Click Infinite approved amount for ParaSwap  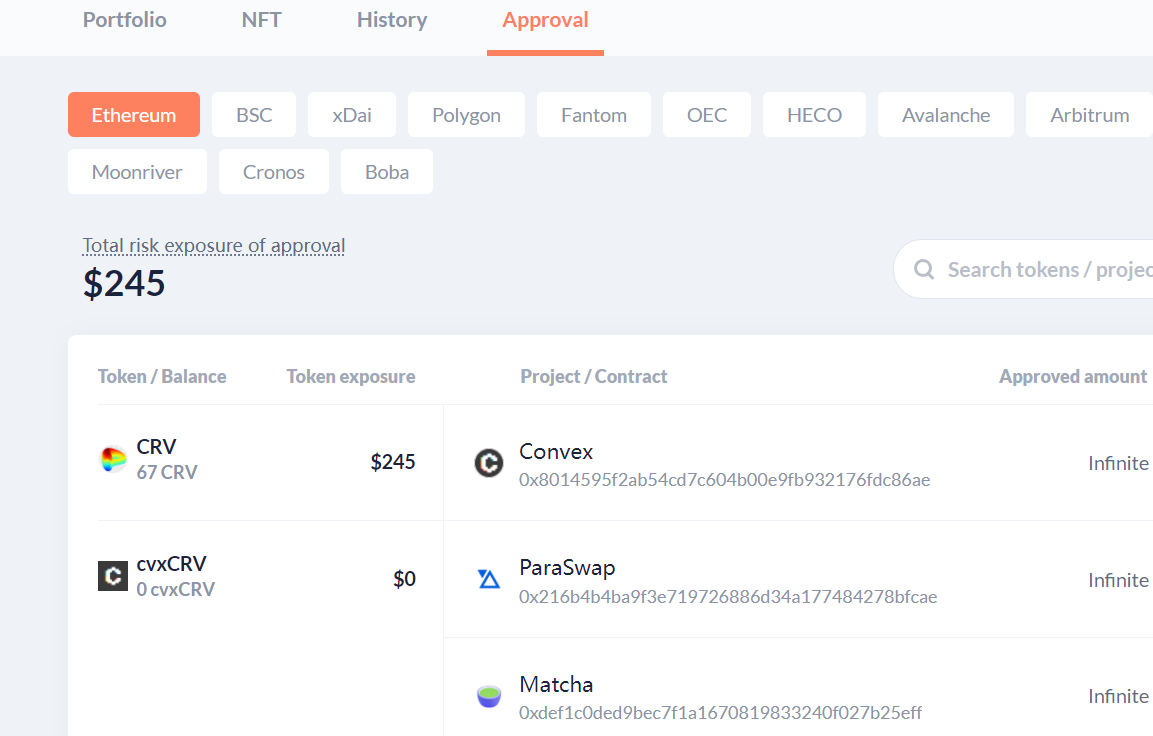click(1118, 580)
